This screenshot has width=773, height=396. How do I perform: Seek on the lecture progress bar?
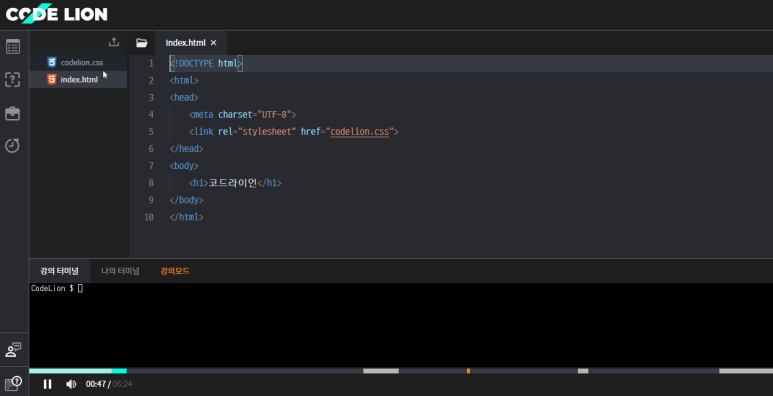401,371
